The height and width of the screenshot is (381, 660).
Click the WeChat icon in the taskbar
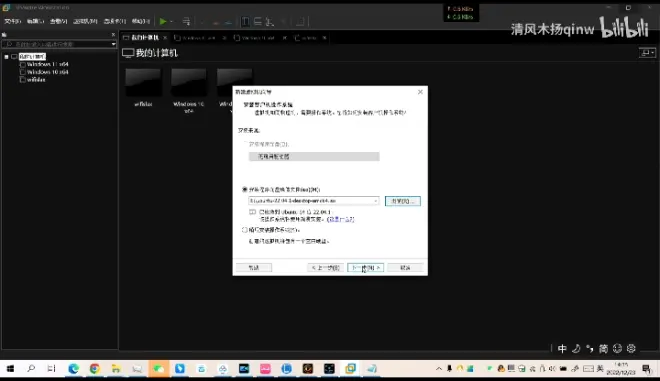[158, 369]
